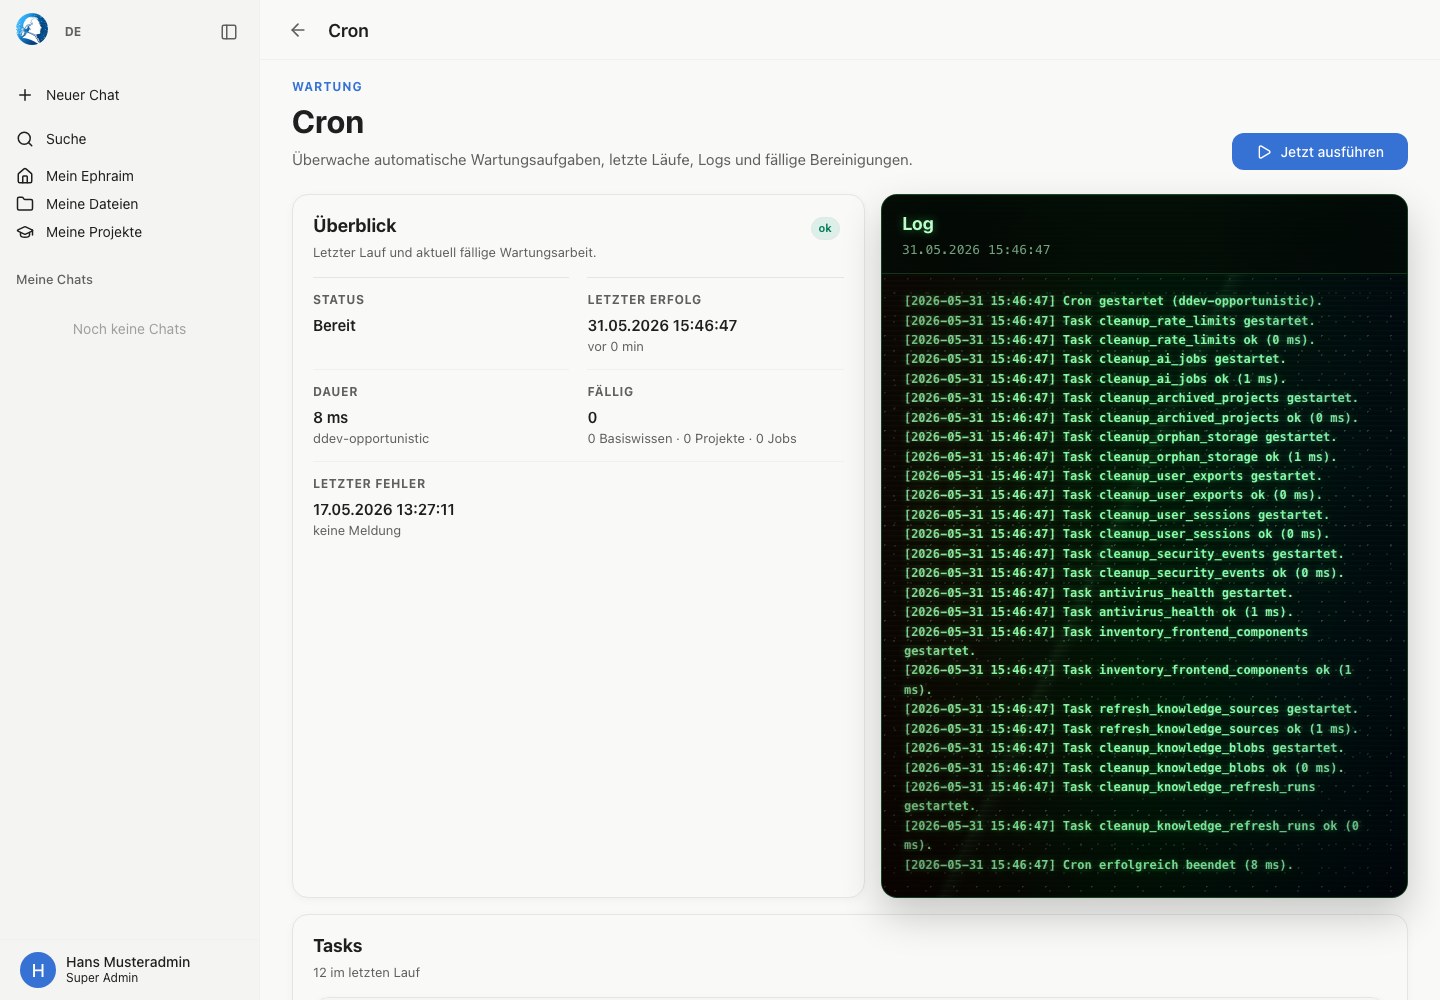Click the home icon for Mein Ephraim

click(x=25, y=176)
